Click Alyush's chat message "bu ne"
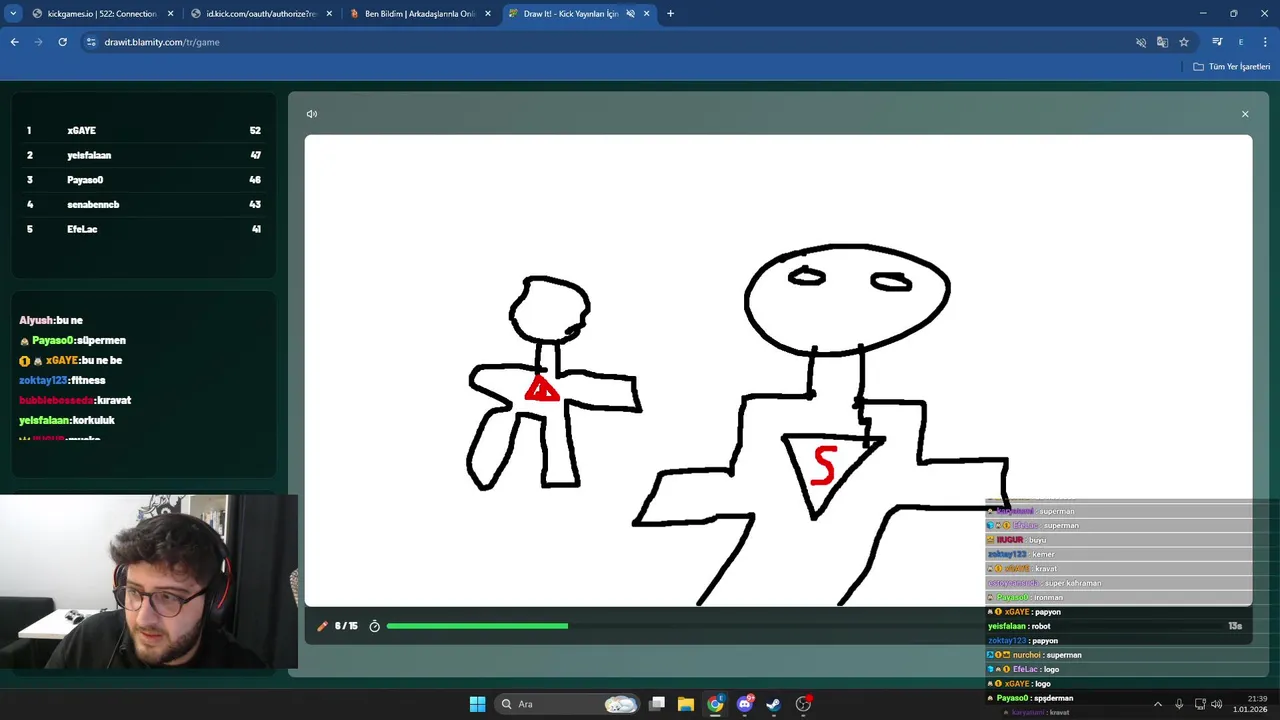 click(x=69, y=321)
